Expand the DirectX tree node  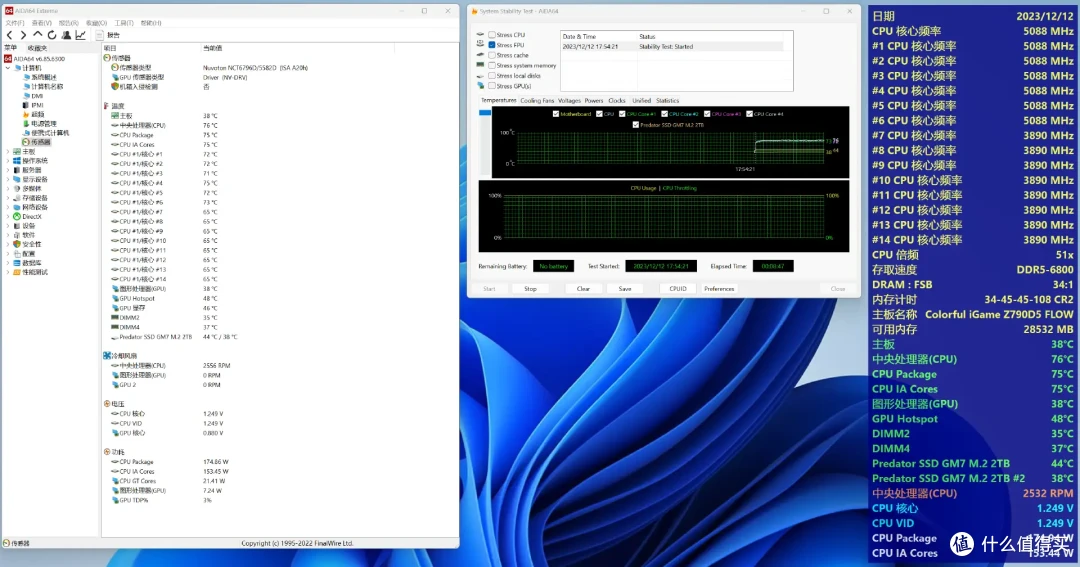pyautogui.click(x=8, y=216)
